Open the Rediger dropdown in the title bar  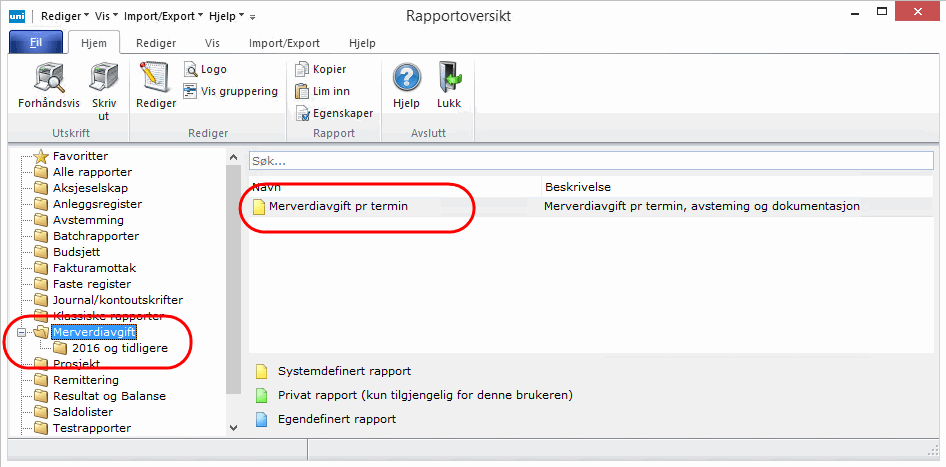pyautogui.click(x=65, y=16)
